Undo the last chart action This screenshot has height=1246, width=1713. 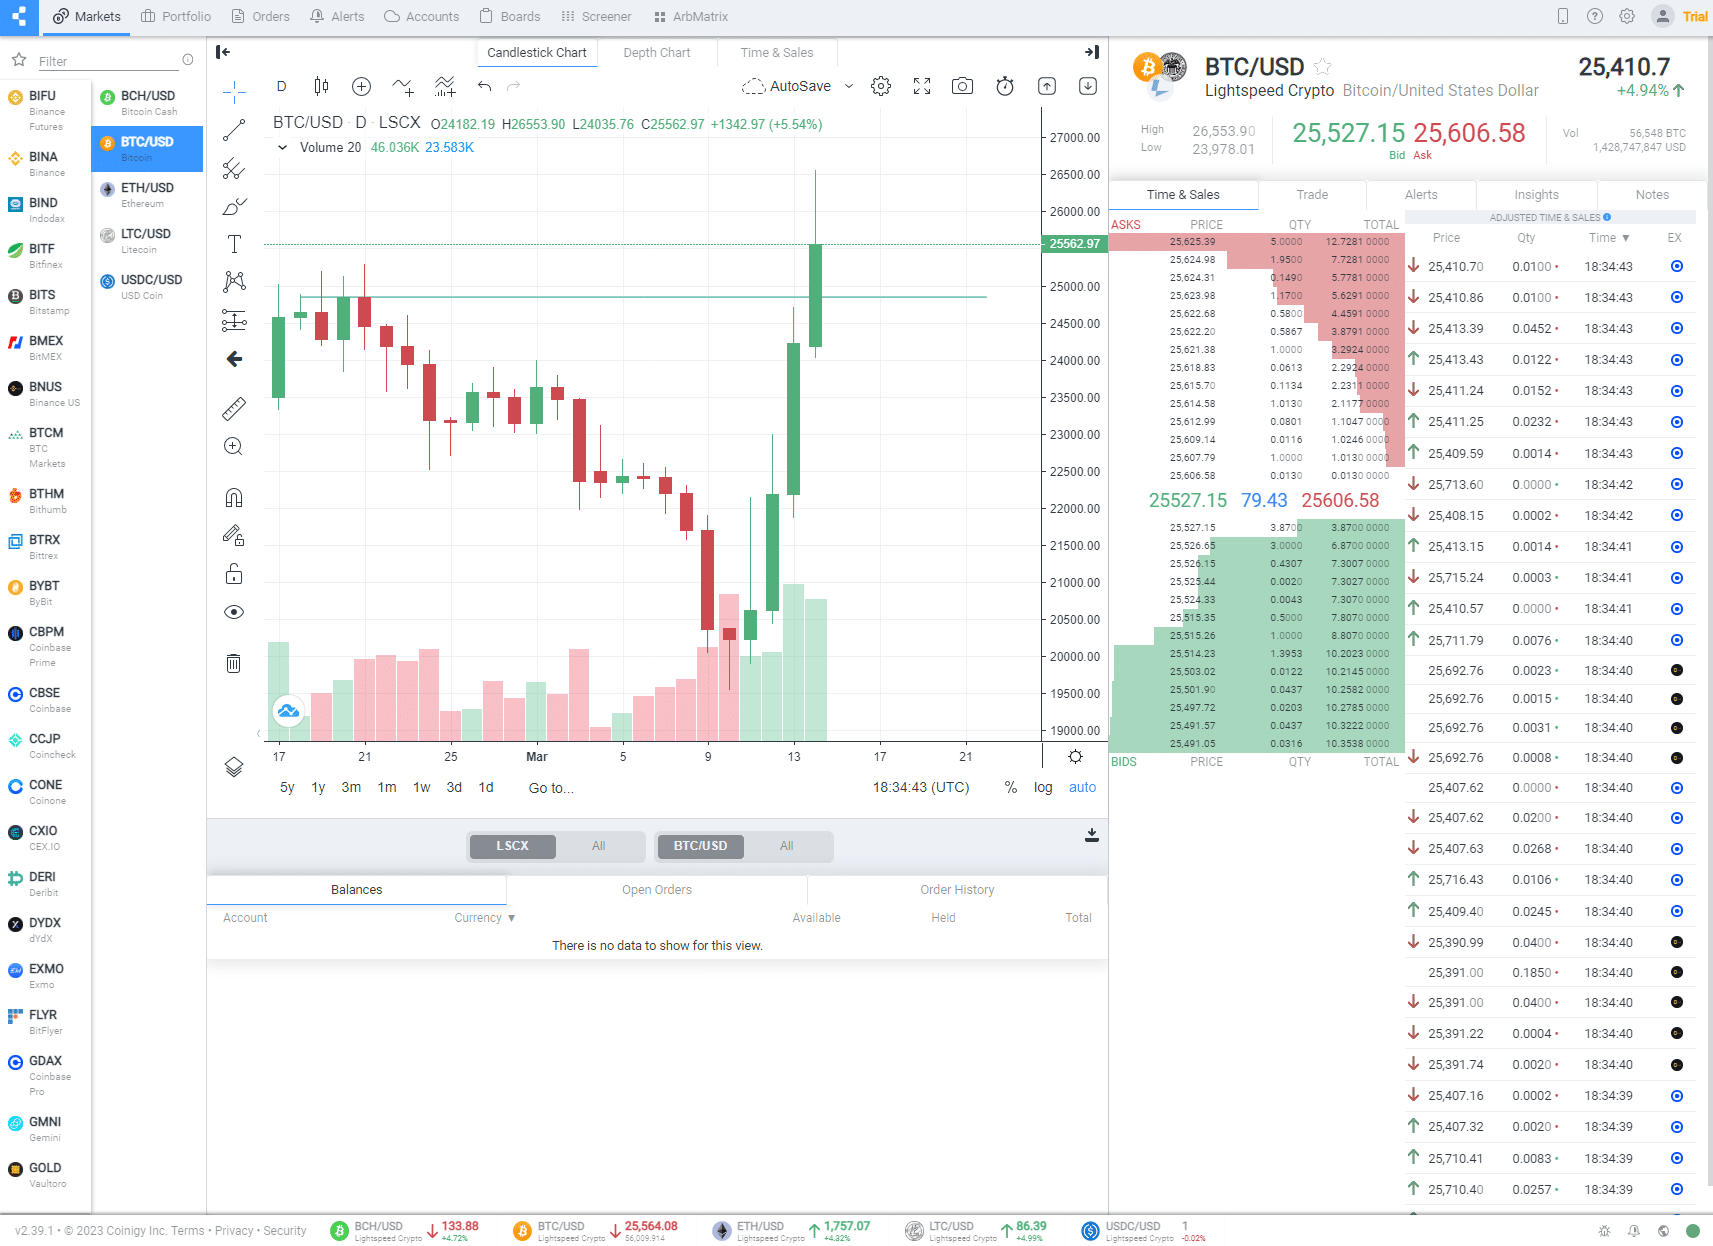click(485, 86)
